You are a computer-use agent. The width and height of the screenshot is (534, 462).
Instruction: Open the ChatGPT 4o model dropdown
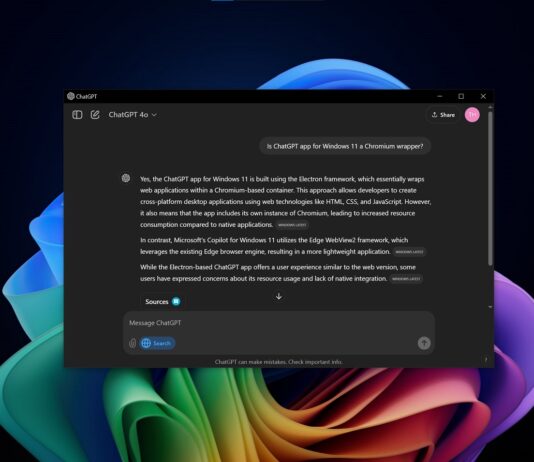click(x=132, y=115)
